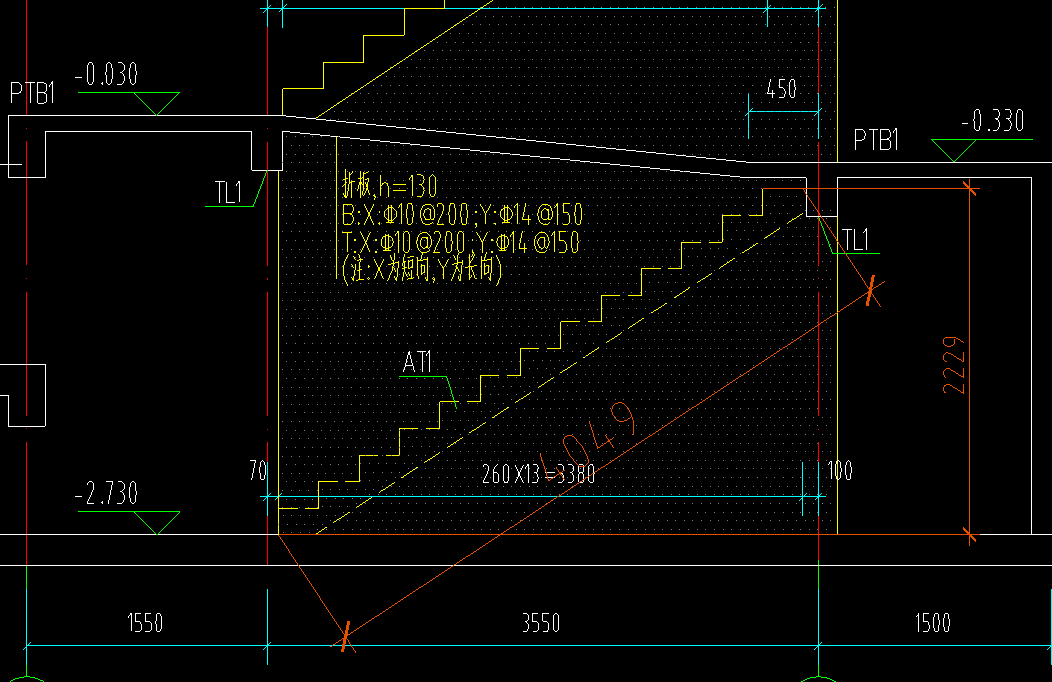The width and height of the screenshot is (1052, 682).
Task: Click the green elevation triangle under -2.730
Action: click(x=156, y=522)
